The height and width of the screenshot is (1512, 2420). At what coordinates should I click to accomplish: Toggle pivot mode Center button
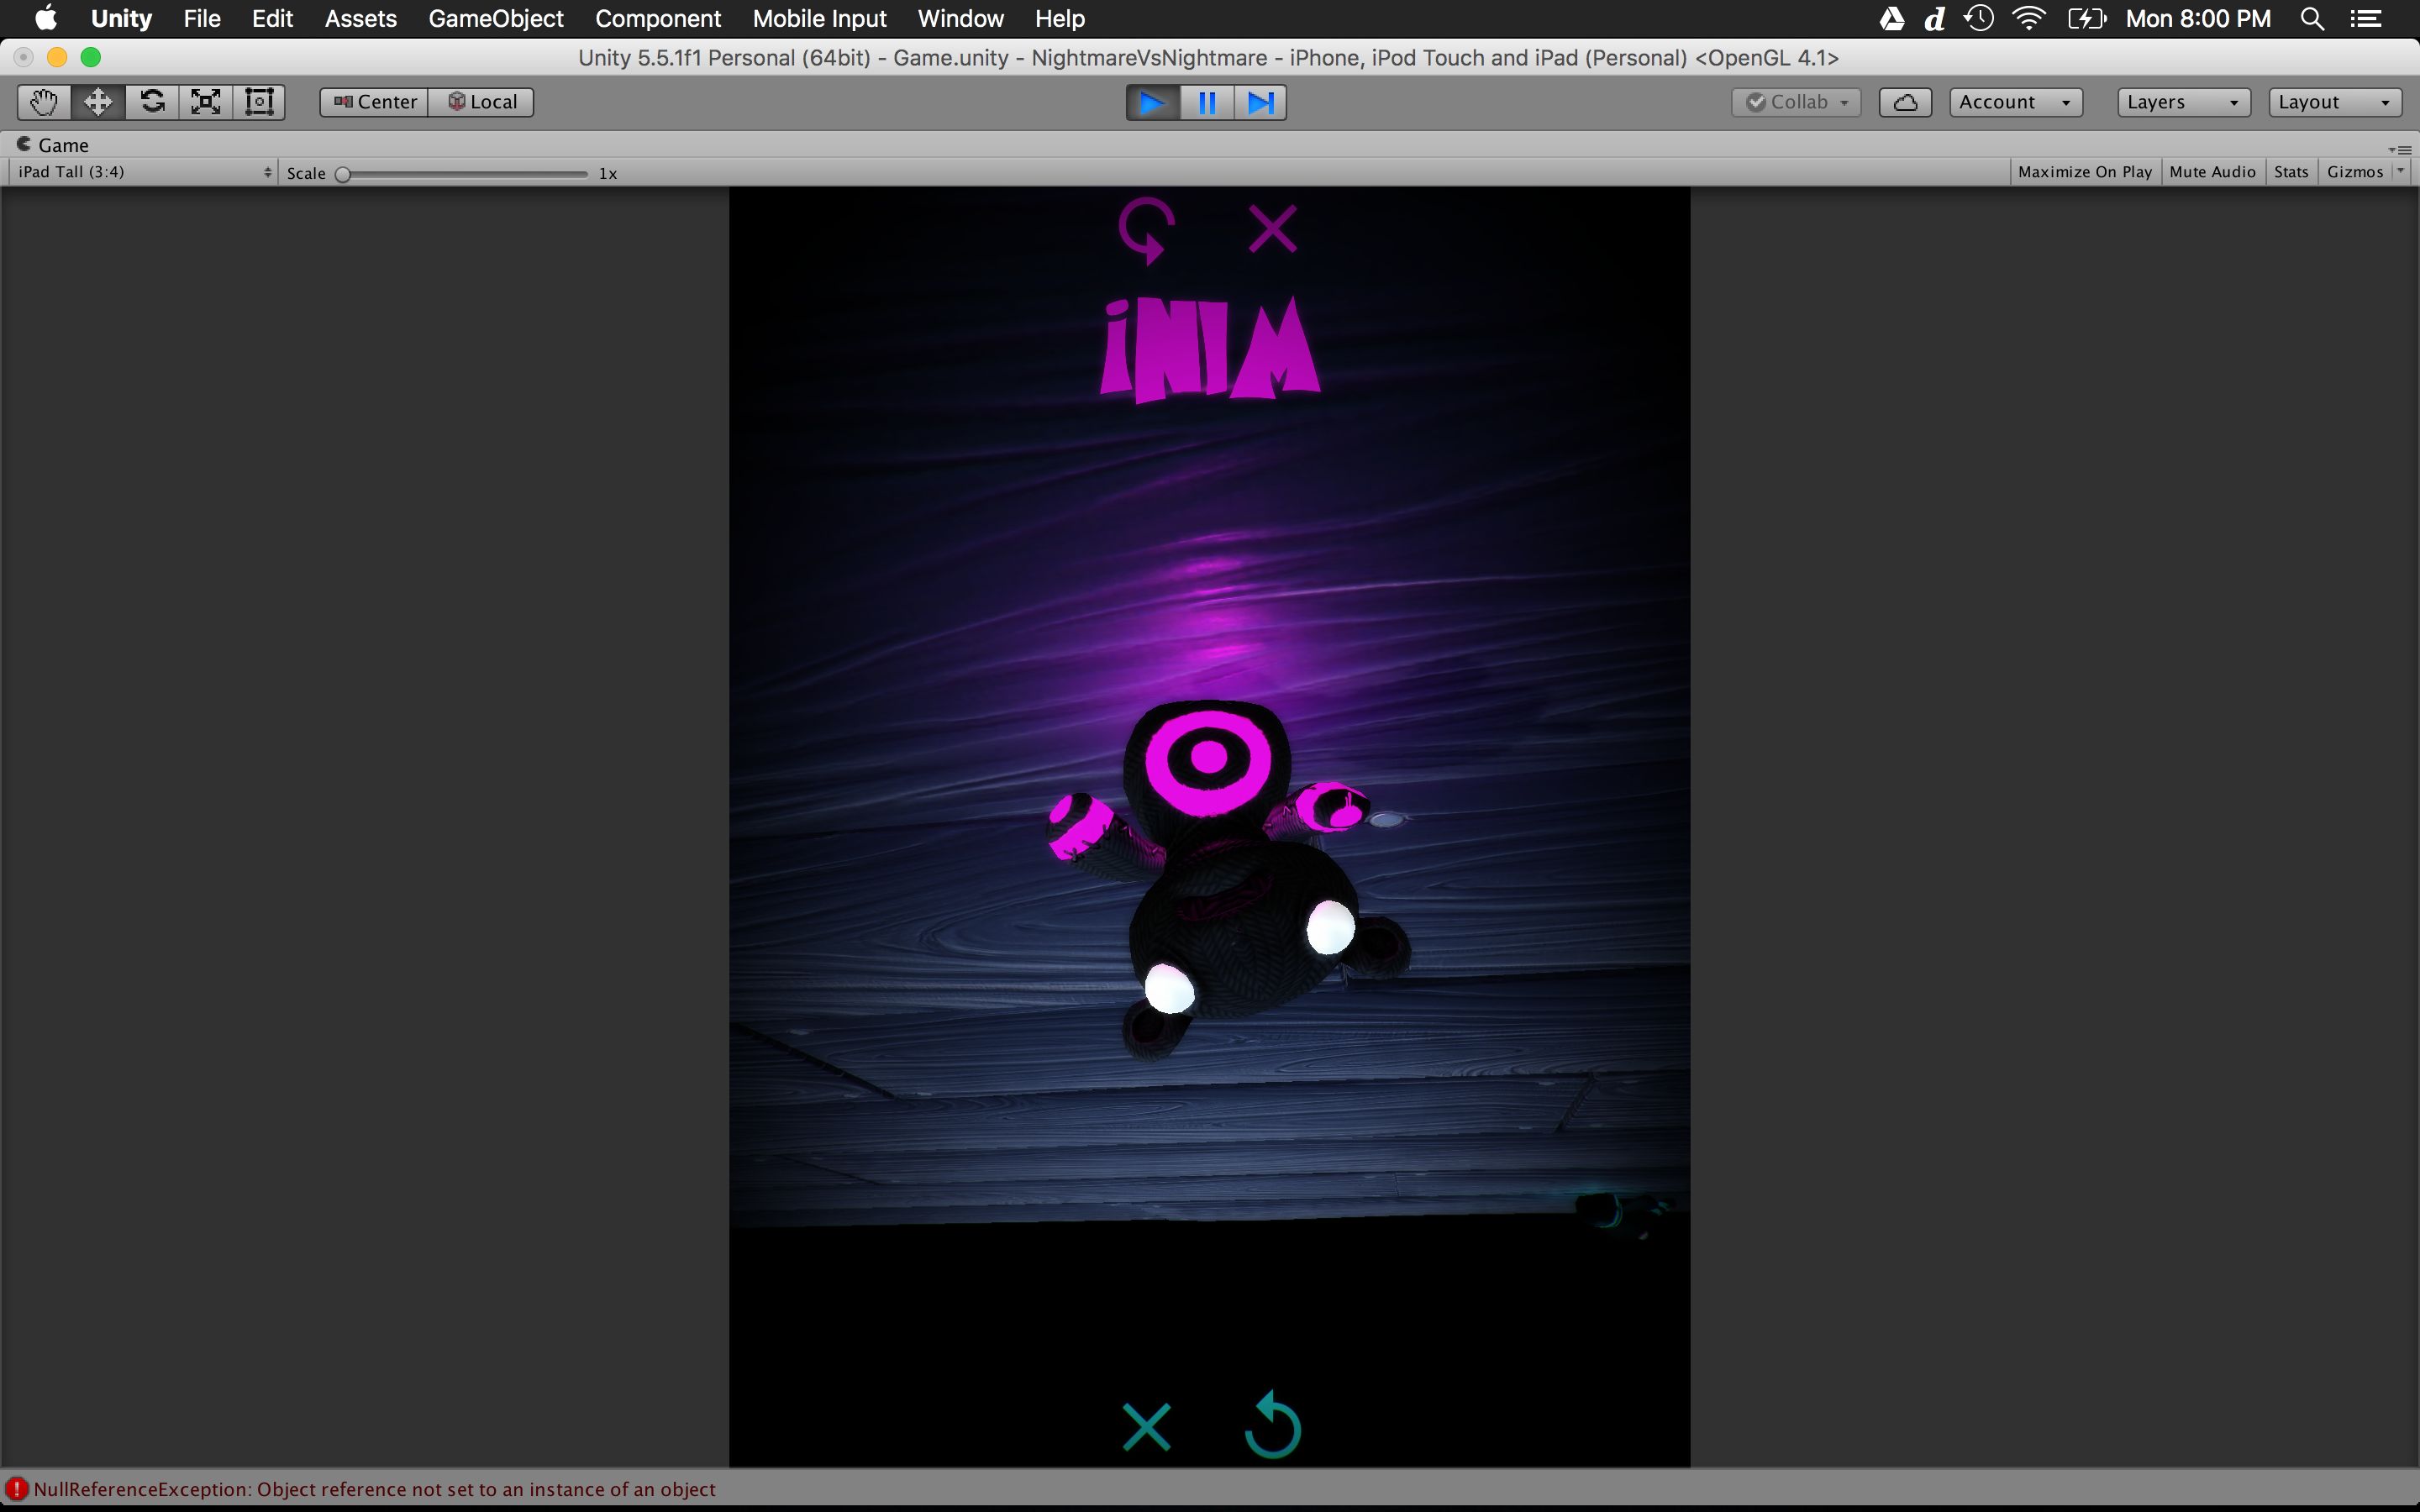coord(374,102)
